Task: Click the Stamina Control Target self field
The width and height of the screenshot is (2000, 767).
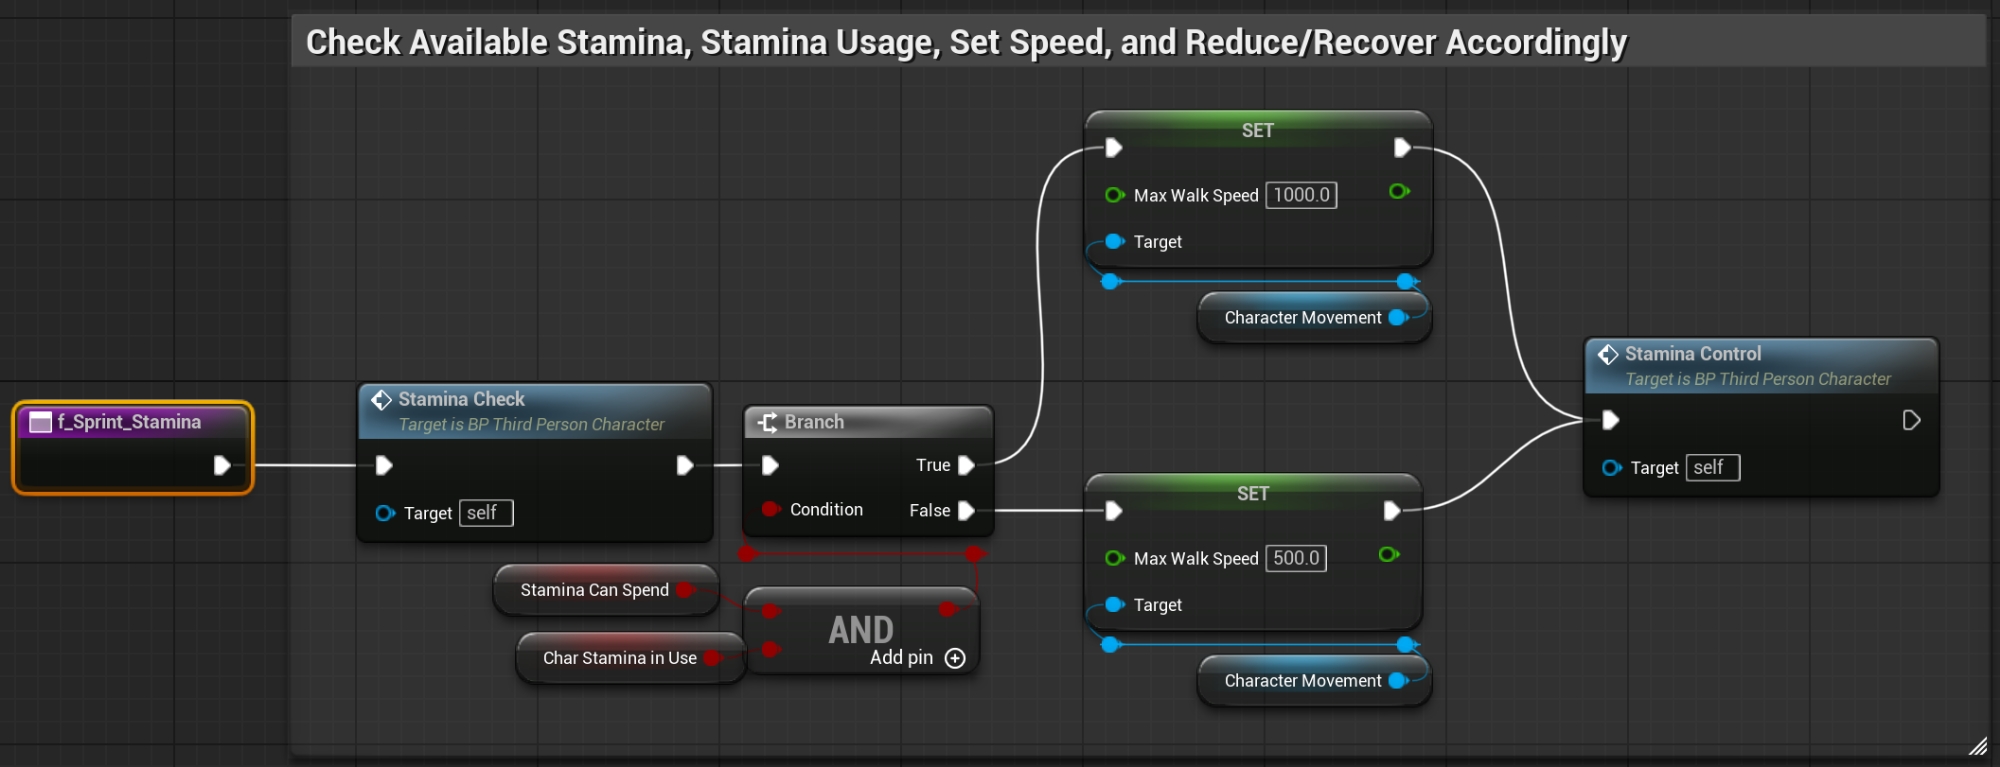Action: (1712, 468)
